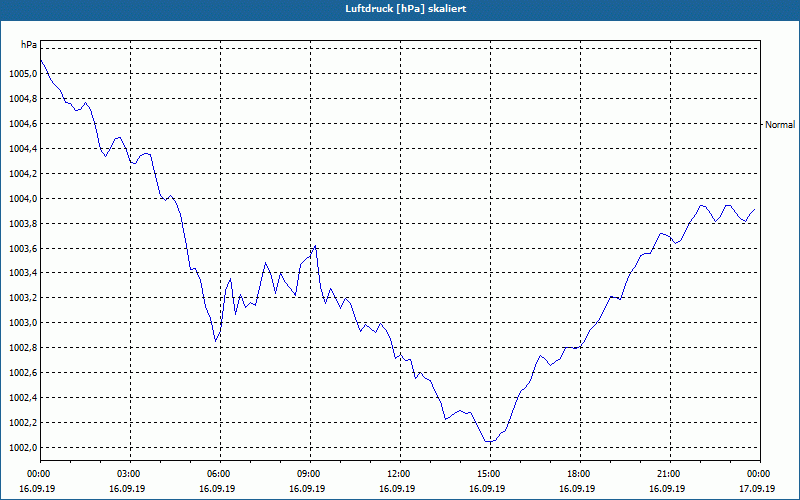
Task: Click the 1003,8 axis label
Action: tap(23, 224)
